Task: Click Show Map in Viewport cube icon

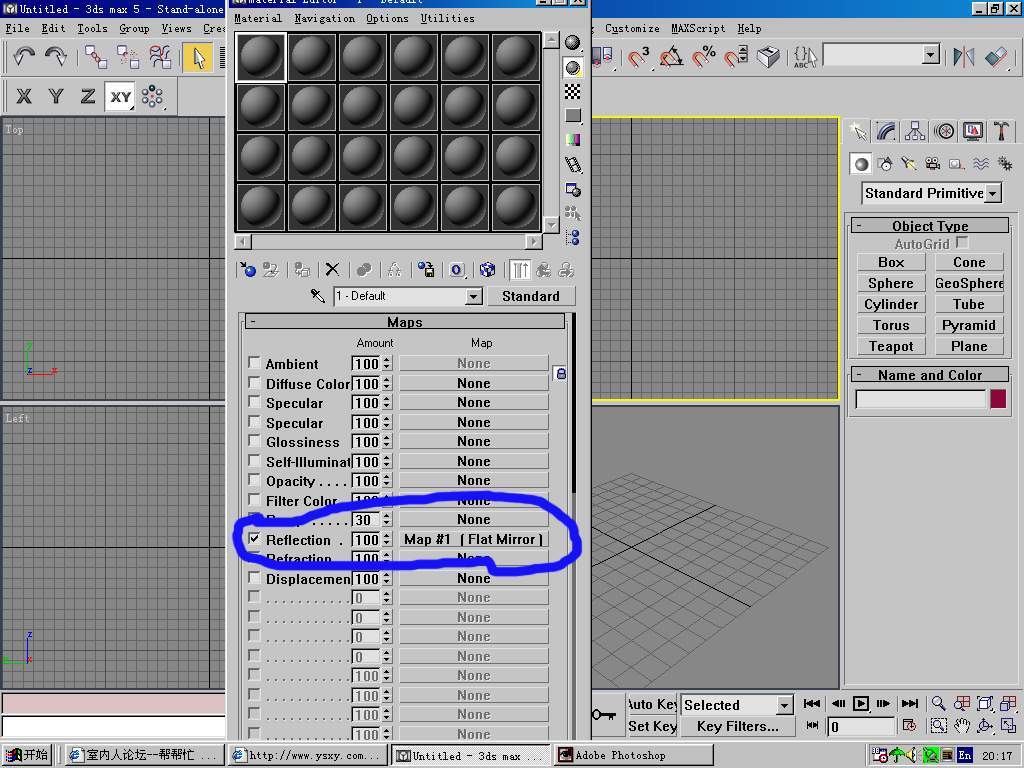Action: [487, 269]
